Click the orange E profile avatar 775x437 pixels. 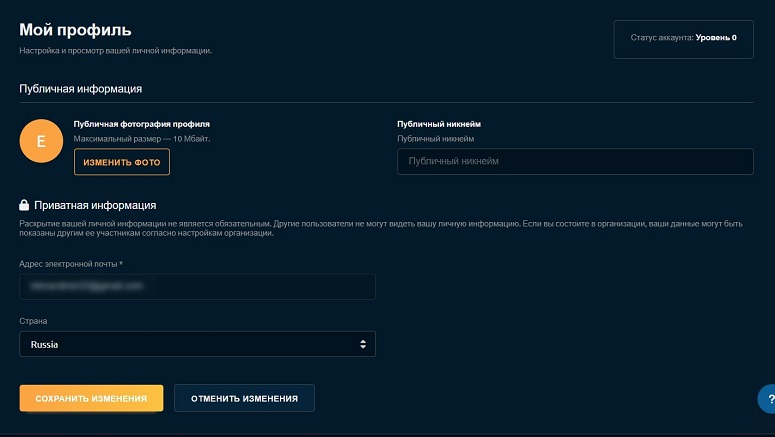click(41, 141)
